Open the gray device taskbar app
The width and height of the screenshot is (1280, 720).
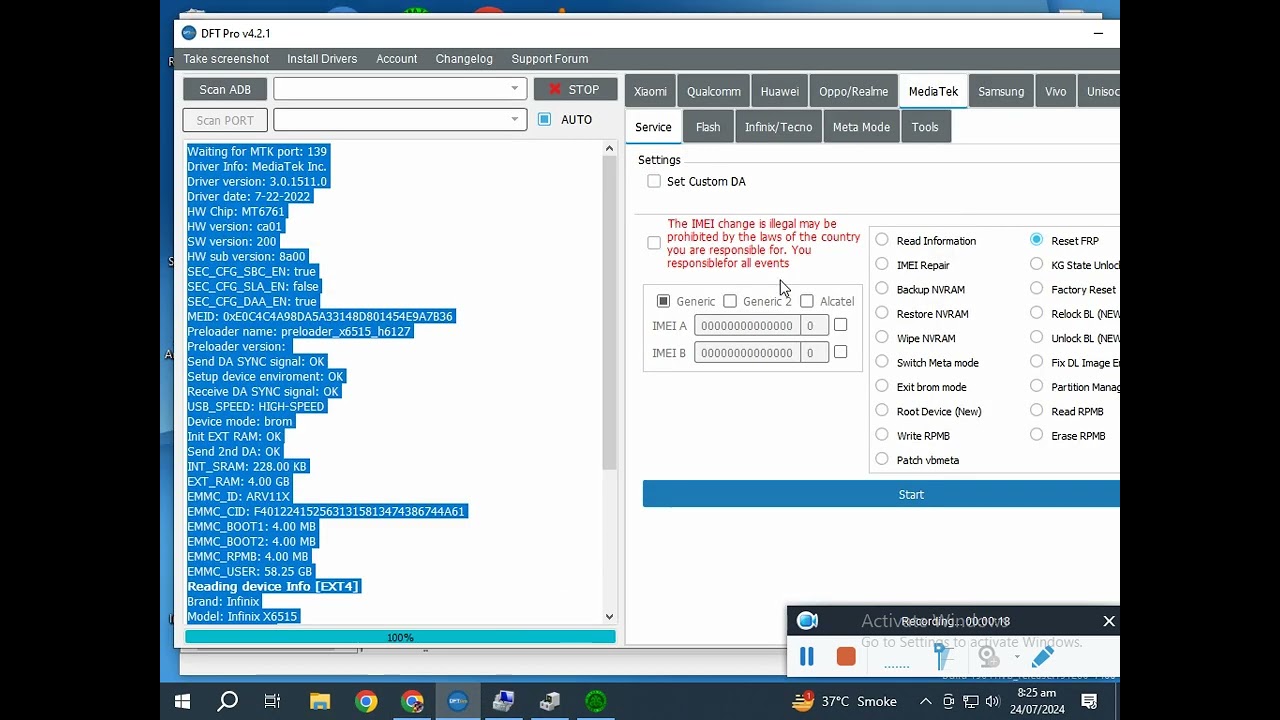tap(549, 701)
